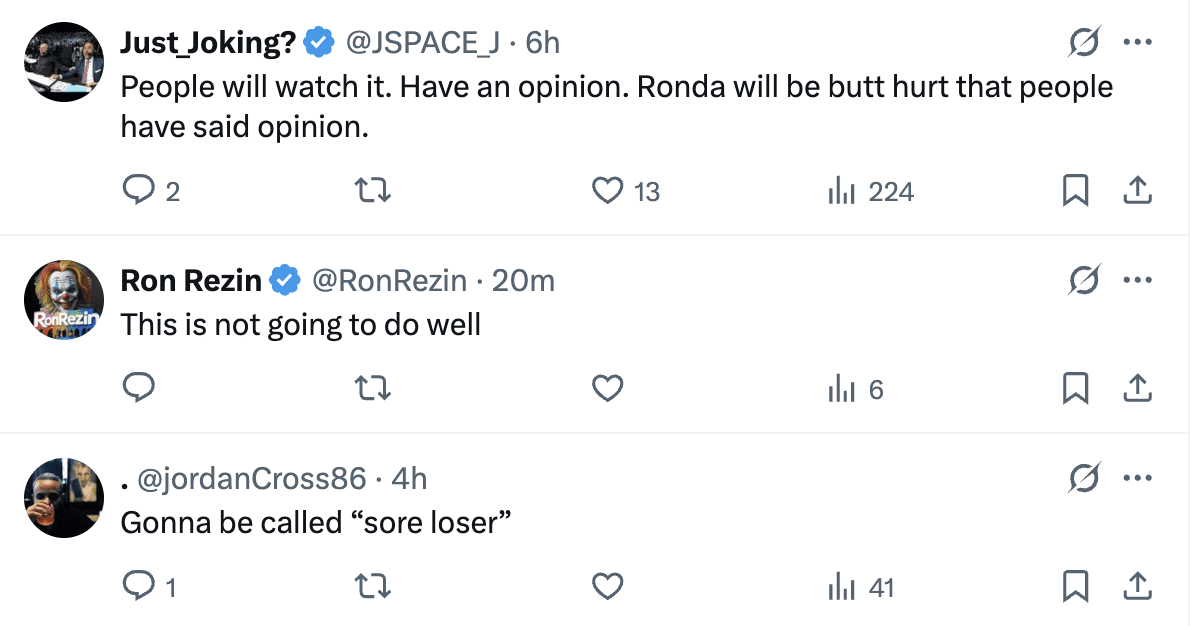Open Just_Joking? tweet's 6h timestamp
This screenshot has width=1190, height=626.
pyautogui.click(x=542, y=43)
